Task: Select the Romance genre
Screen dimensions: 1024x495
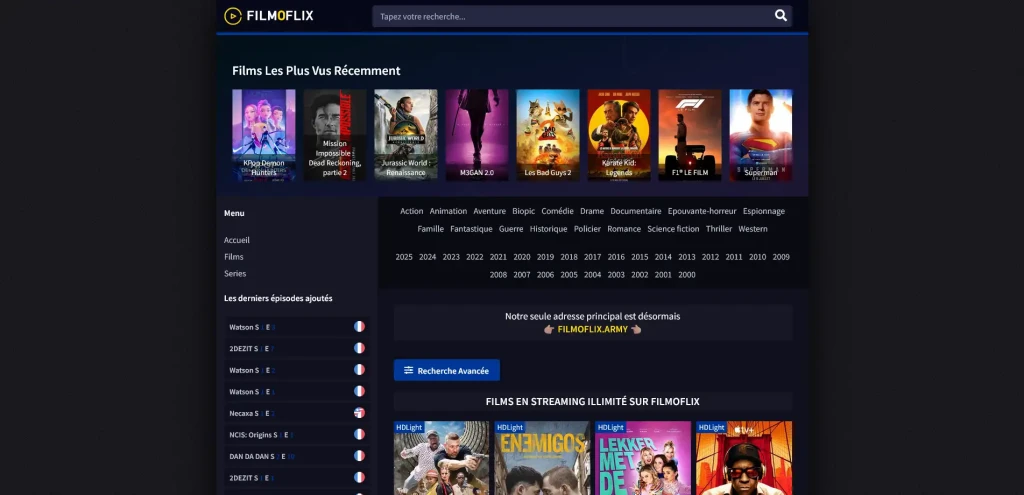Action: (x=624, y=229)
